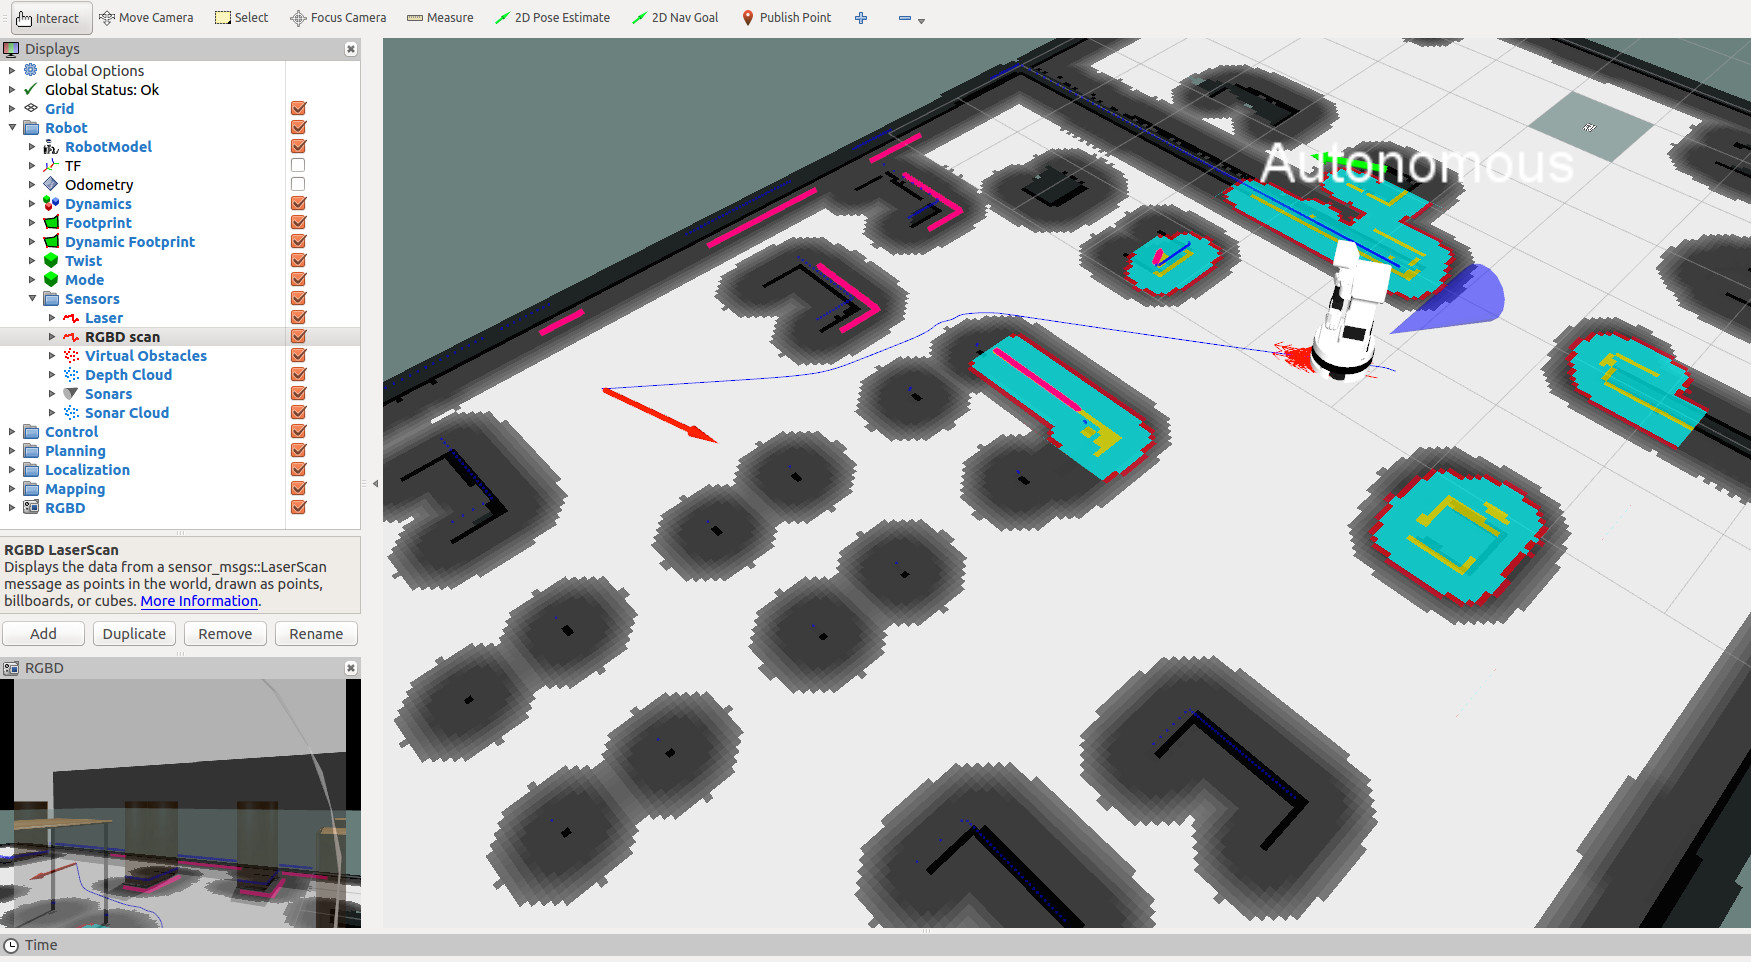Collapse the Sensors folder
The image size is (1751, 962).
(32, 299)
